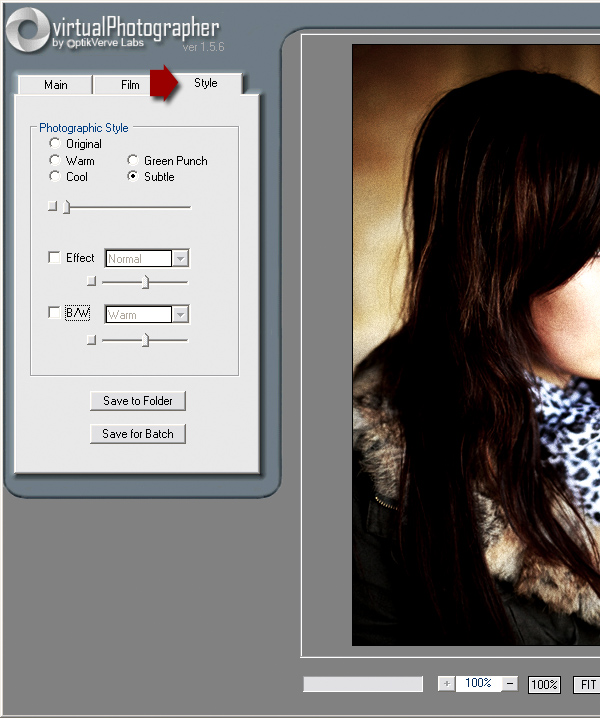Image resolution: width=600 pixels, height=718 pixels.
Task: Click the photographic style strength slider thumb
Action: (x=66, y=207)
